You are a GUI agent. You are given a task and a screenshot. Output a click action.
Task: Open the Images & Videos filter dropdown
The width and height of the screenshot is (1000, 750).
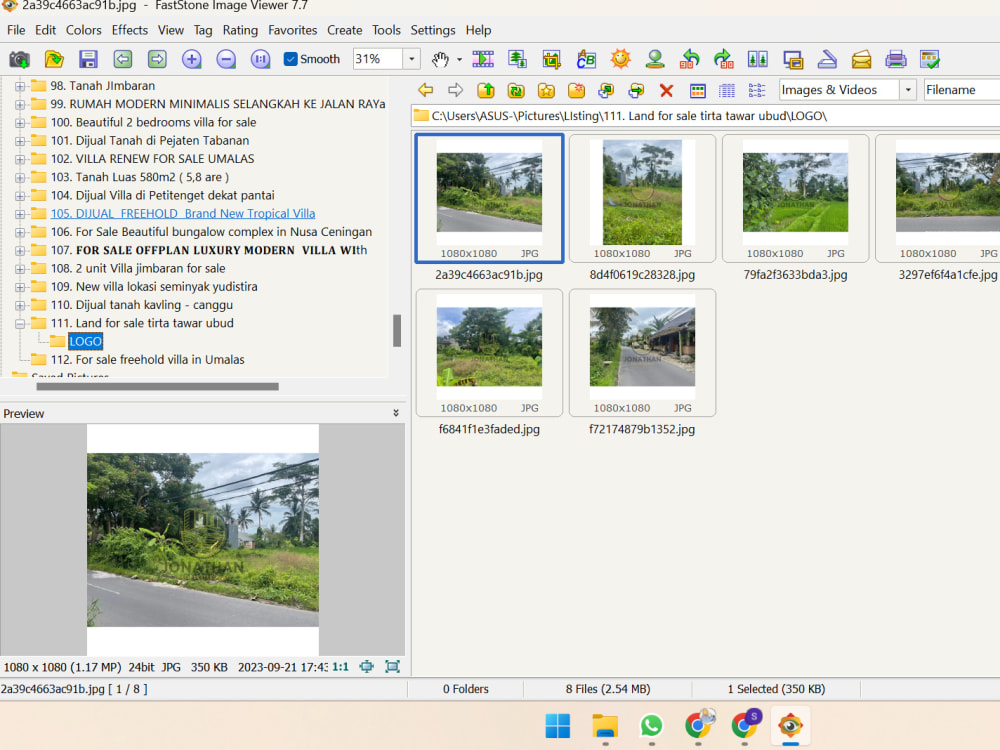tap(908, 90)
